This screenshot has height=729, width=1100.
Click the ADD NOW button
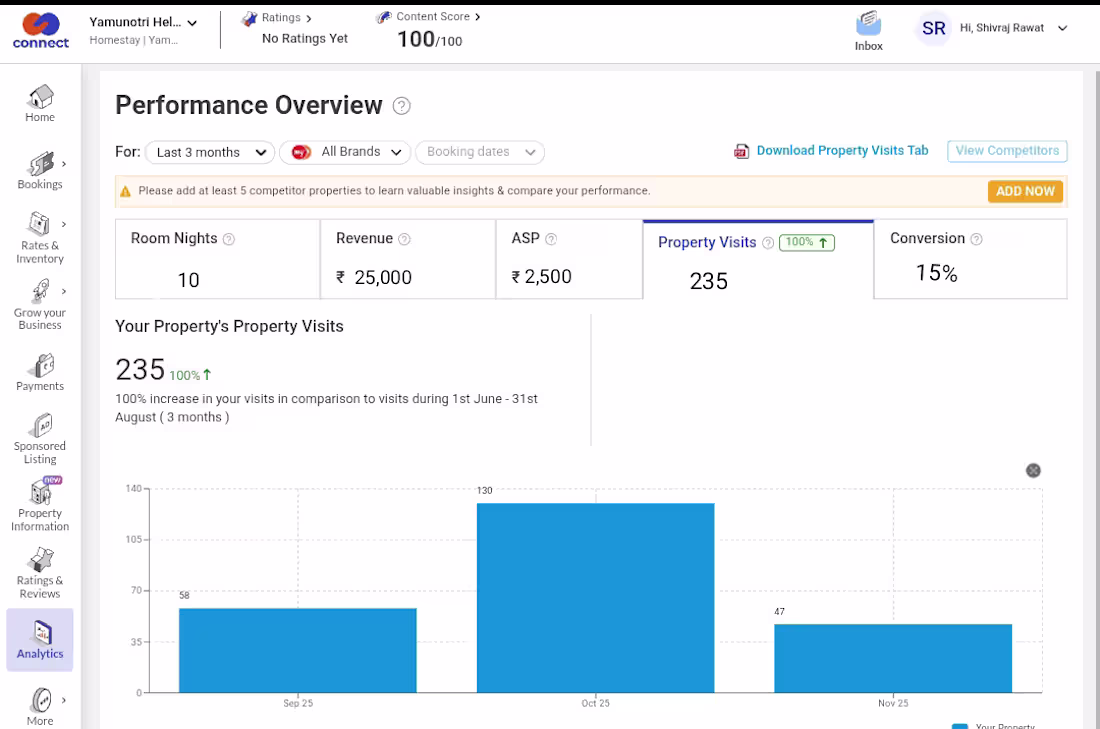click(1025, 192)
